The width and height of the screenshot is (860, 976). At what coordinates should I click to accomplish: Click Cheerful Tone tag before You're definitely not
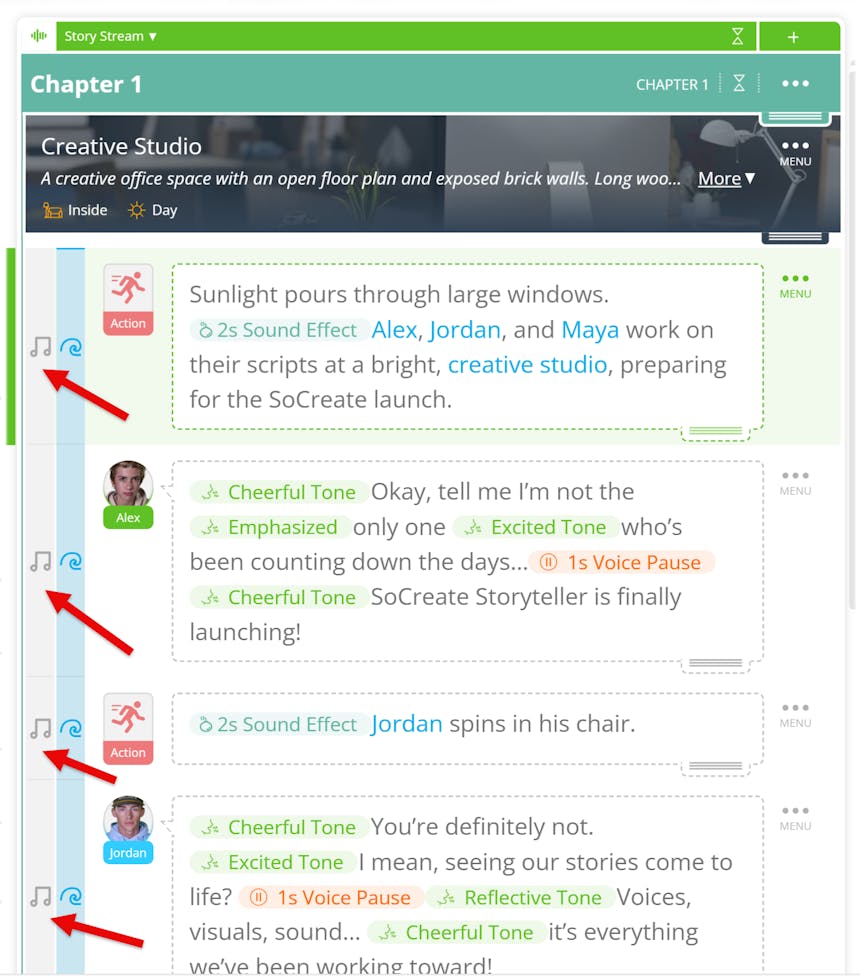(279, 827)
